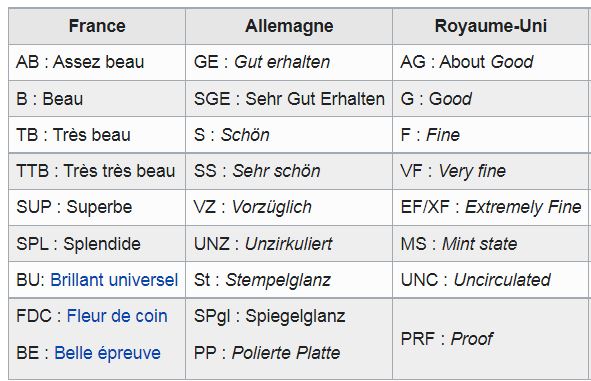Click the Allemagne column header
The height and width of the screenshot is (381, 591).
coord(289,26)
